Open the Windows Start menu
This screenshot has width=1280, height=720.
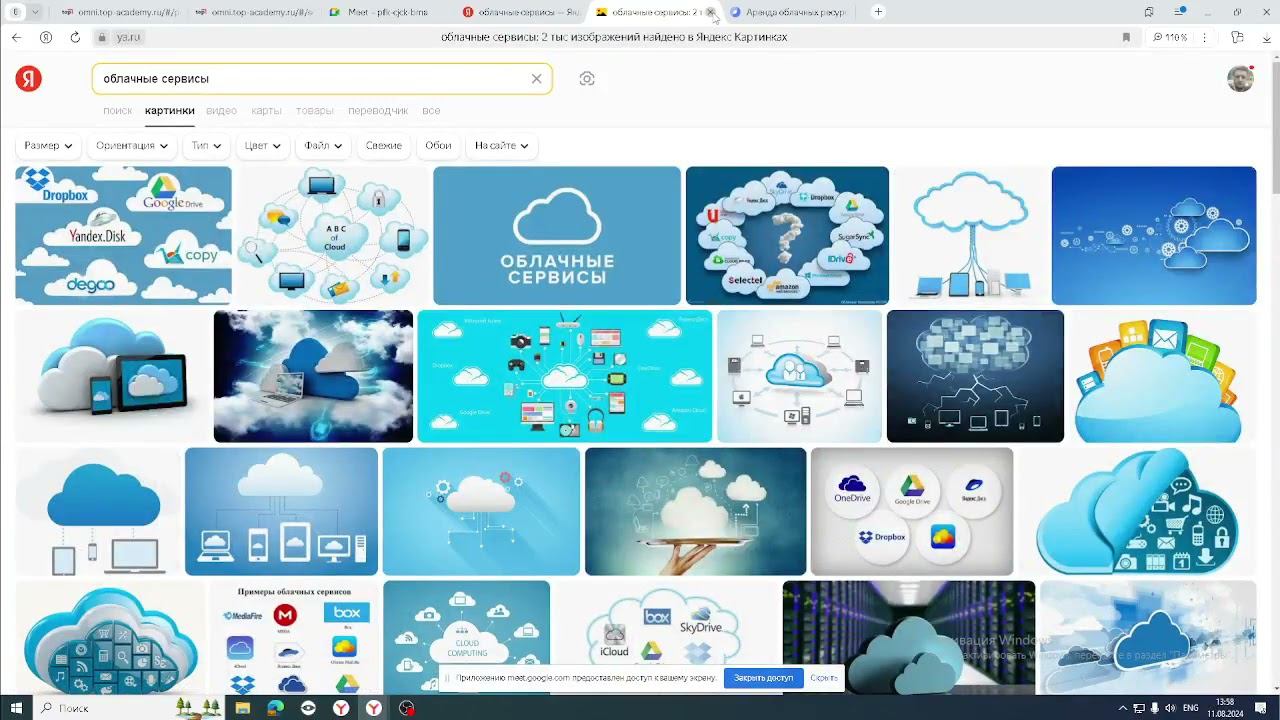click(16, 708)
